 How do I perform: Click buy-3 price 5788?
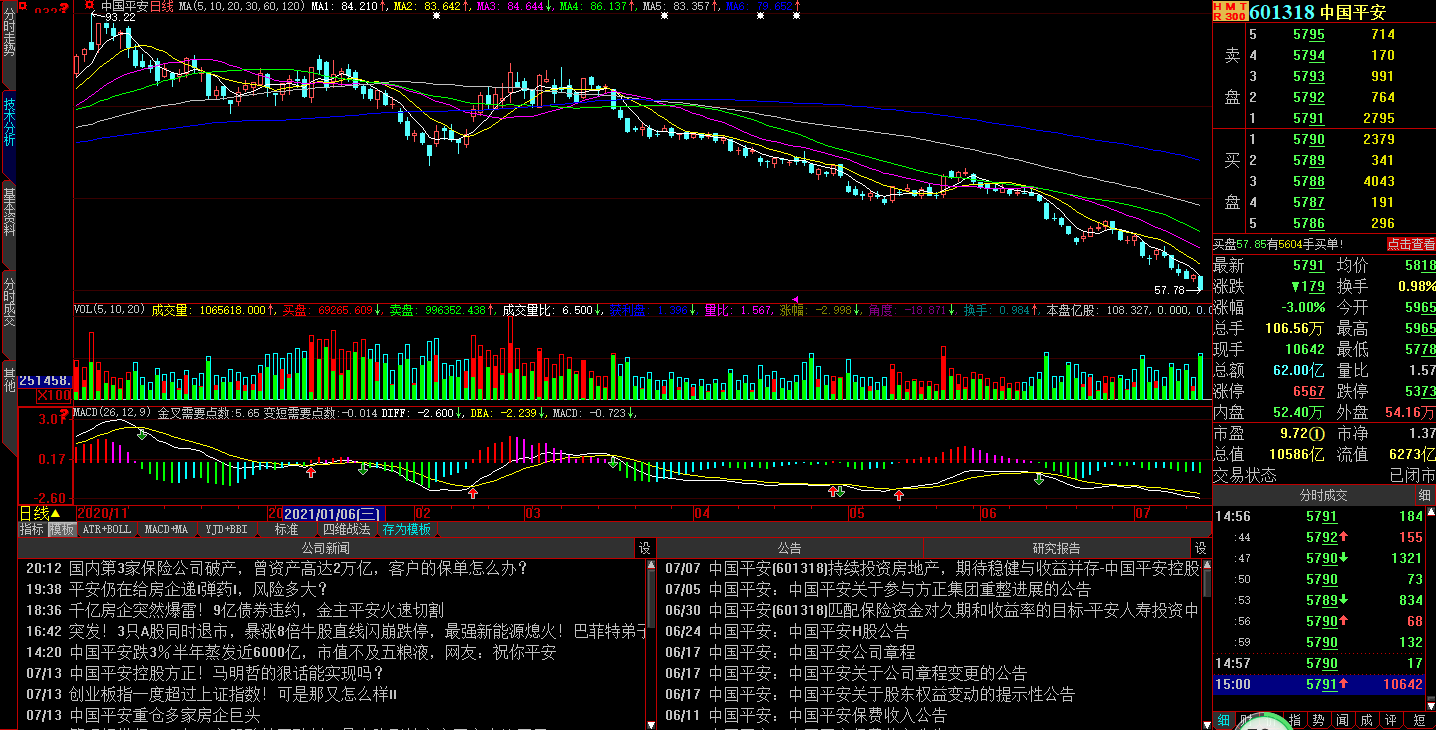pos(1309,181)
